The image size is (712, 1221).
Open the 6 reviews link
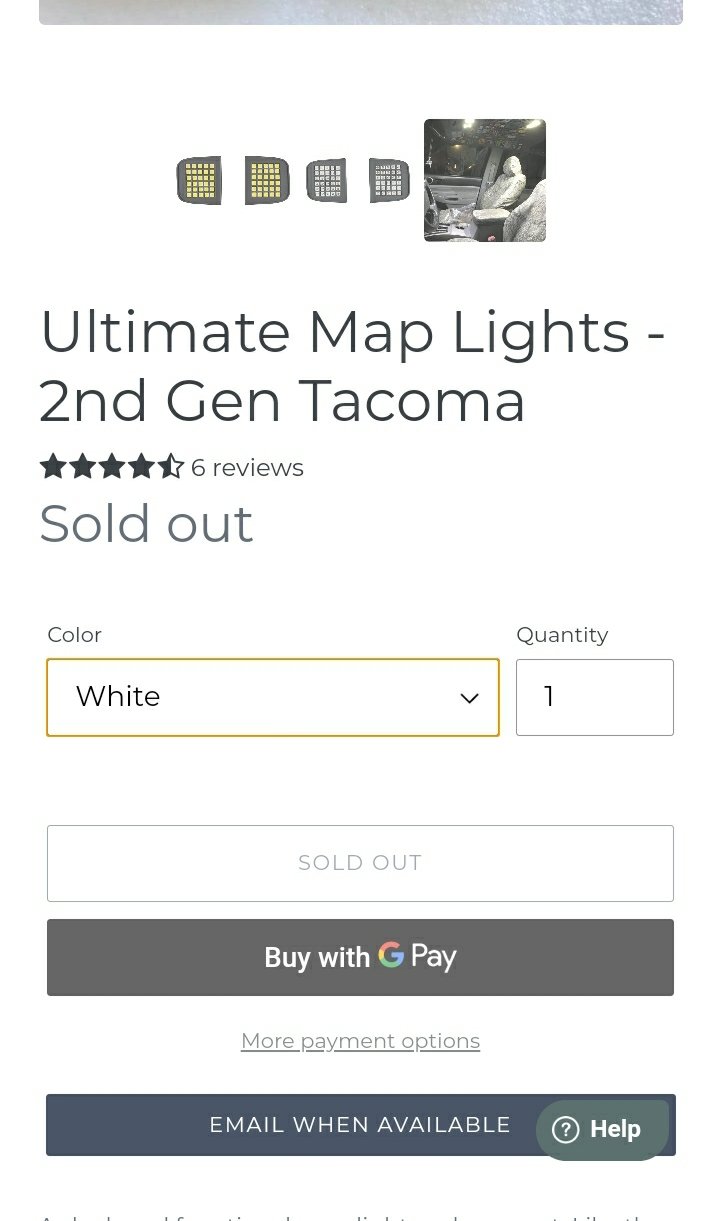pos(247,467)
